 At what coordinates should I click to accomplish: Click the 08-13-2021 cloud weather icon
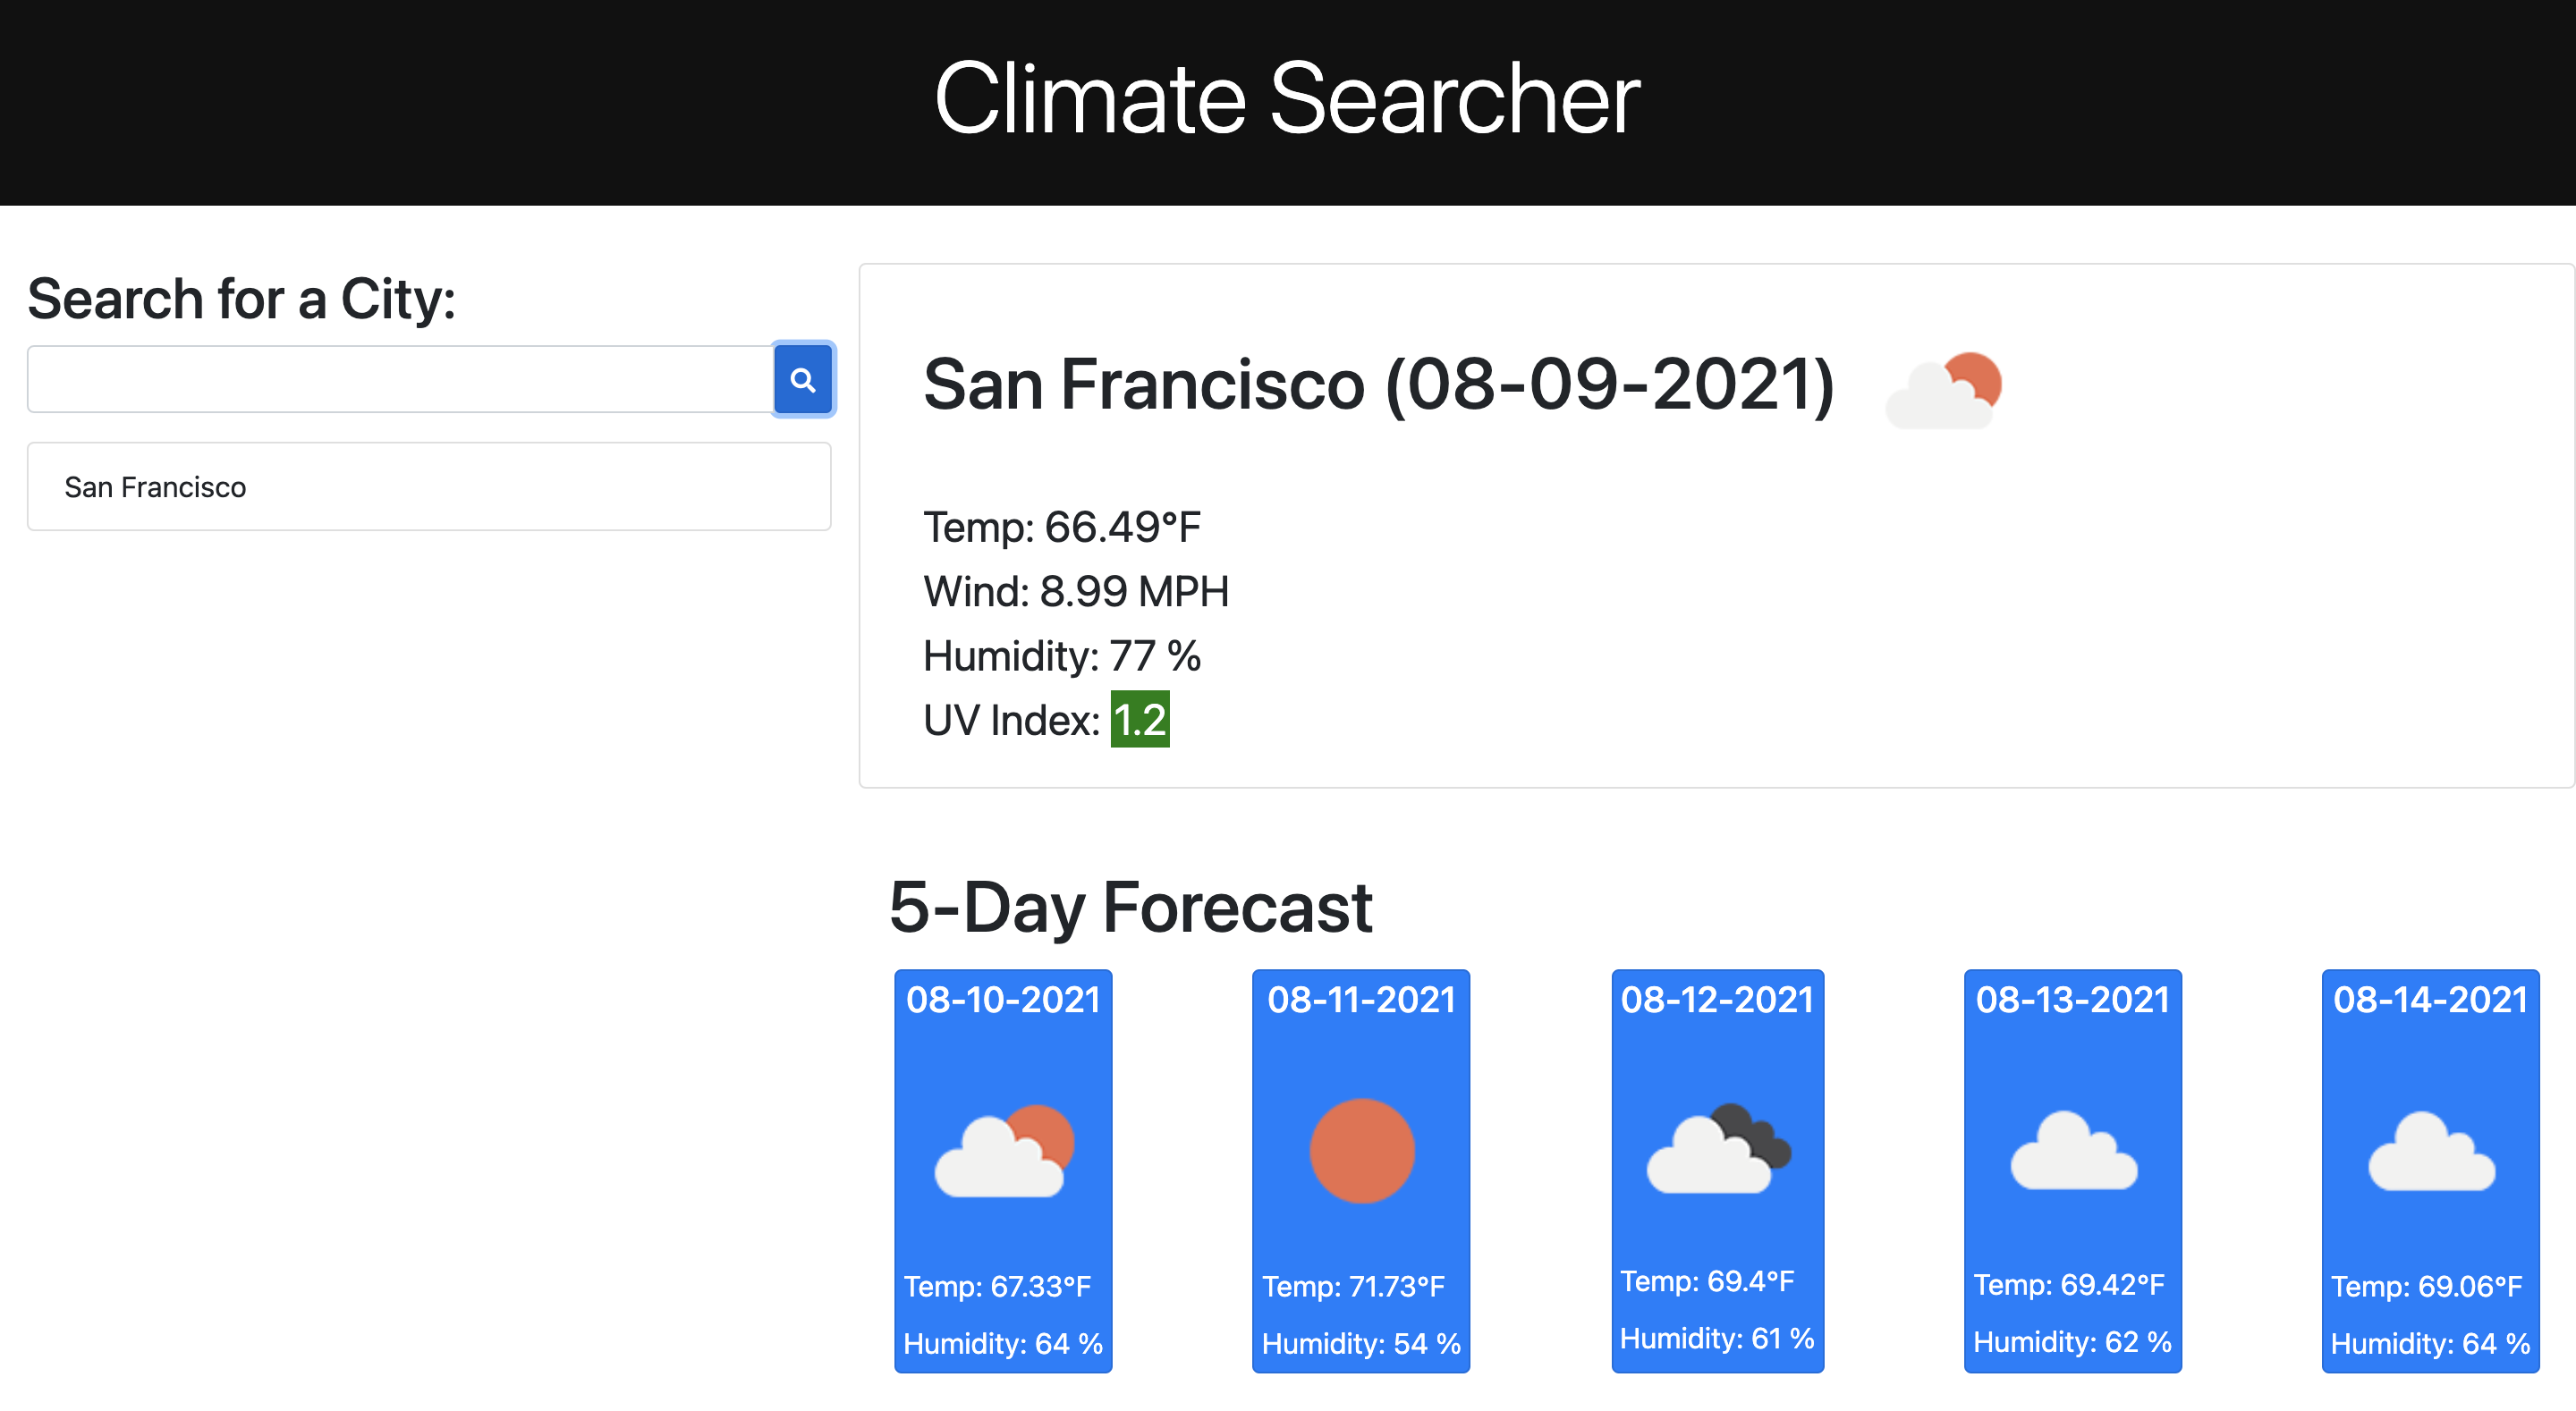pyautogui.click(x=2073, y=1151)
